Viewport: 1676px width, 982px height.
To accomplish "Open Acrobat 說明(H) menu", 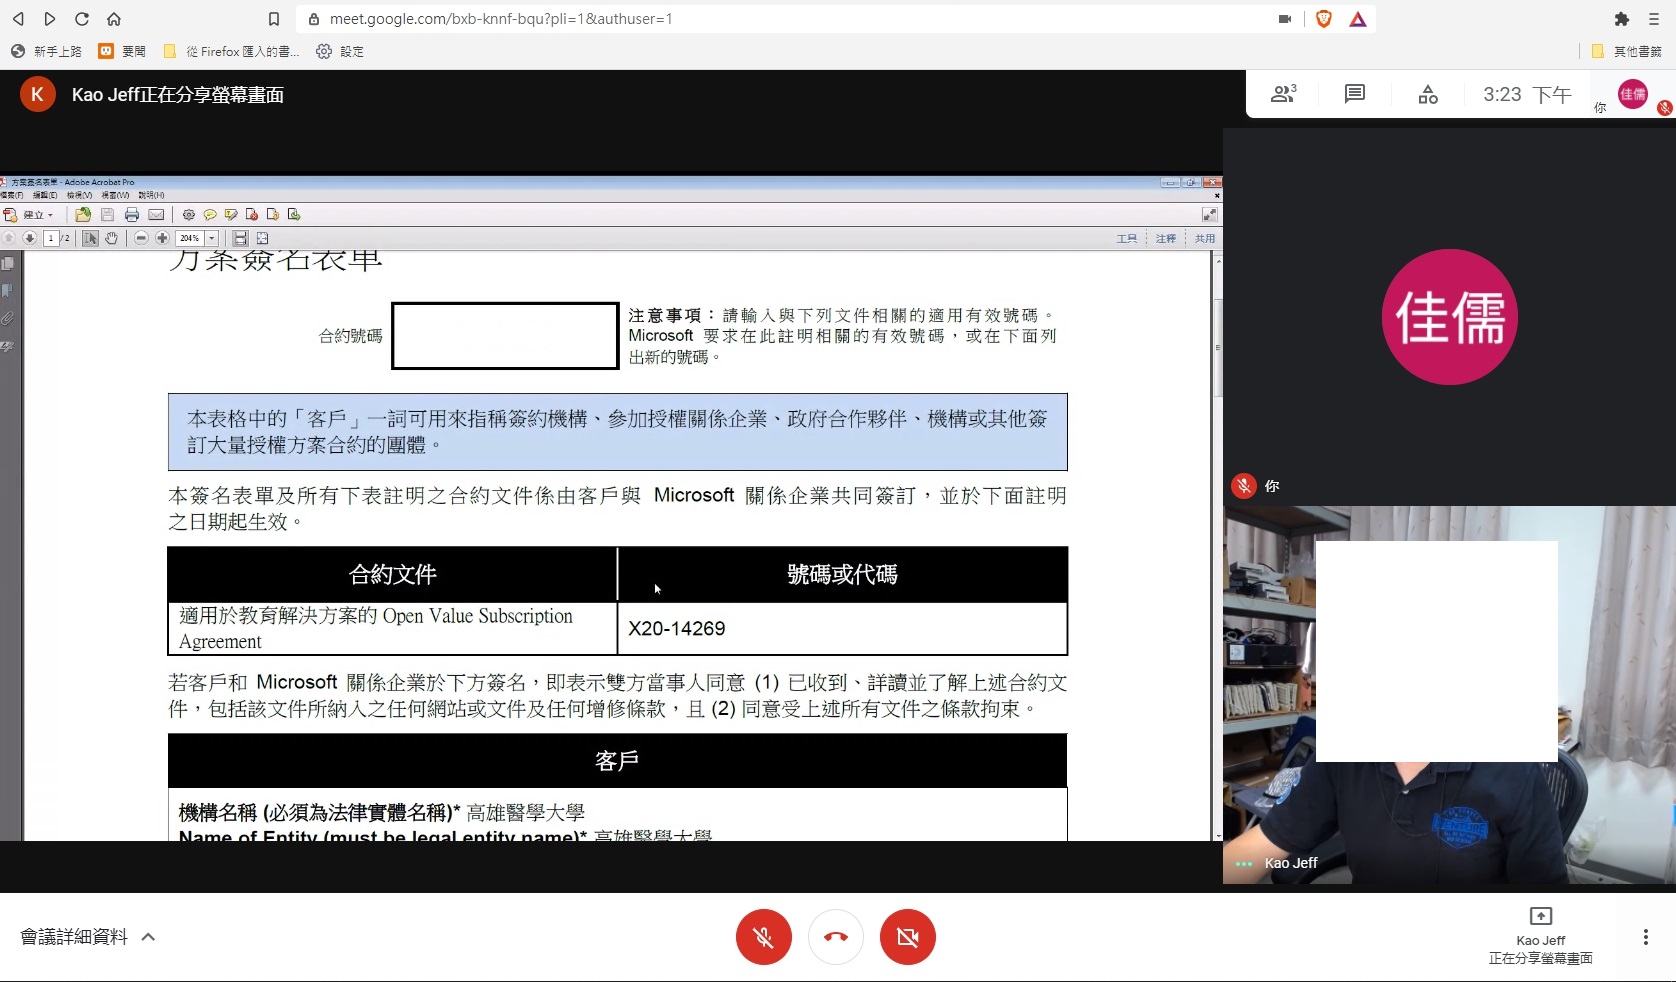I will tap(151, 195).
